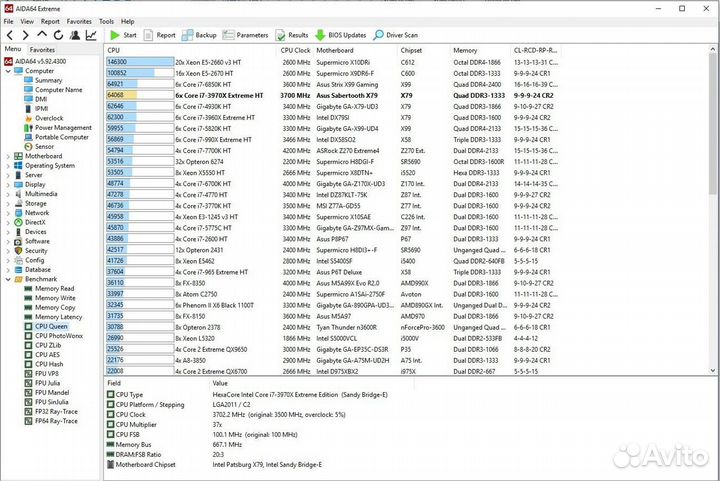
Task: Open the File menu
Action: pos(8,21)
